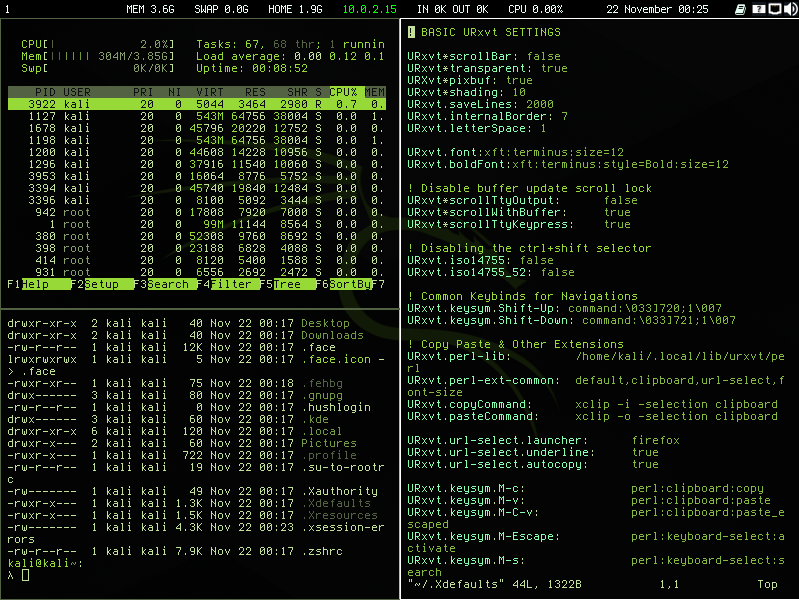This screenshot has width=799, height=600.
Task: Click F4 Filter in htop footer
Action: pos(228,284)
